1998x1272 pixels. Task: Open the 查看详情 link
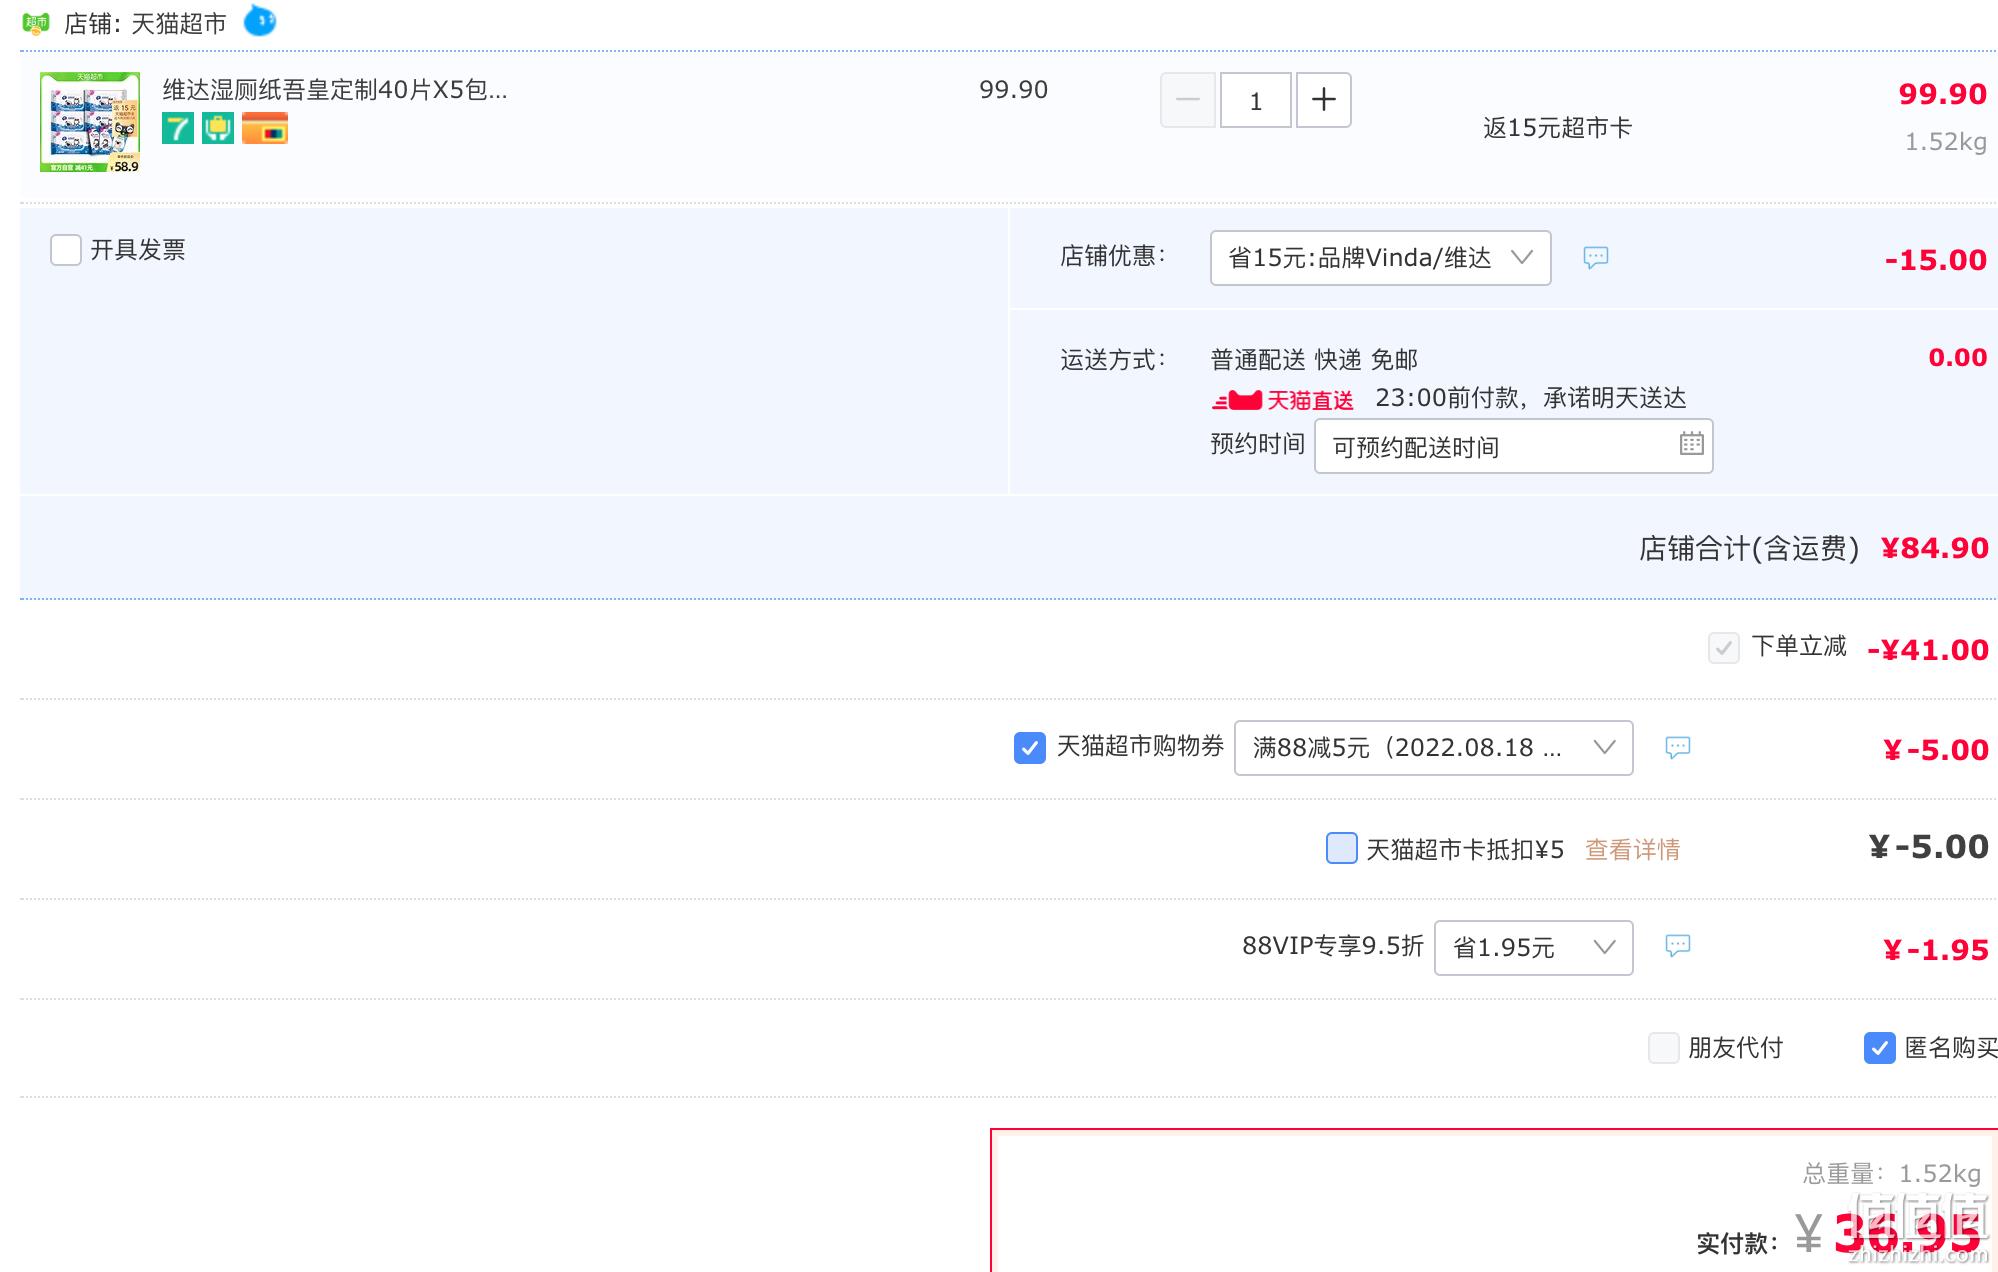pyautogui.click(x=1633, y=850)
